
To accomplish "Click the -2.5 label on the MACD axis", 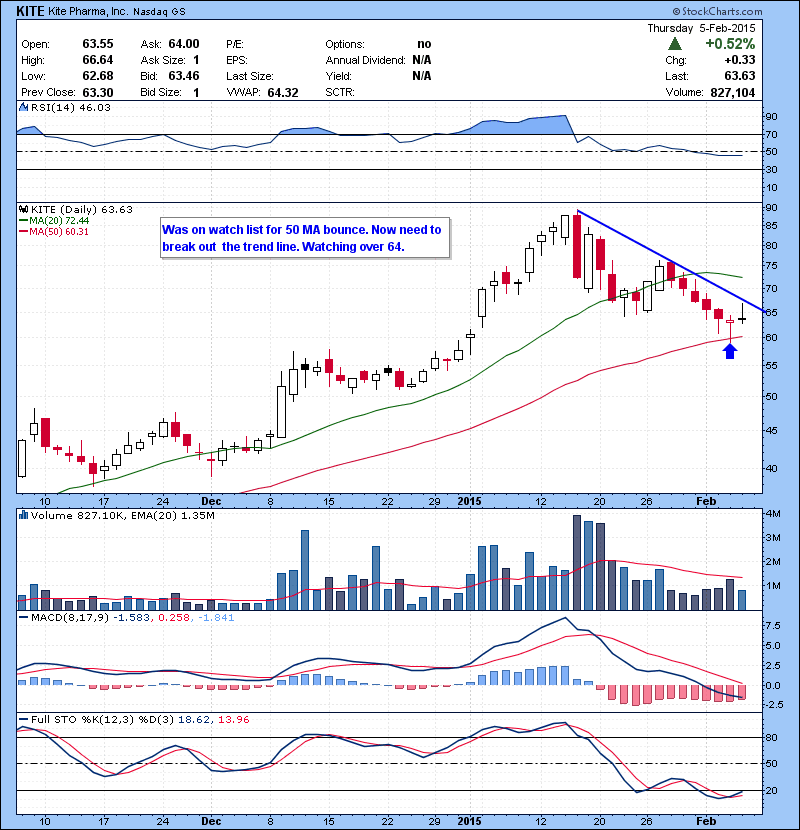I will (775, 705).
